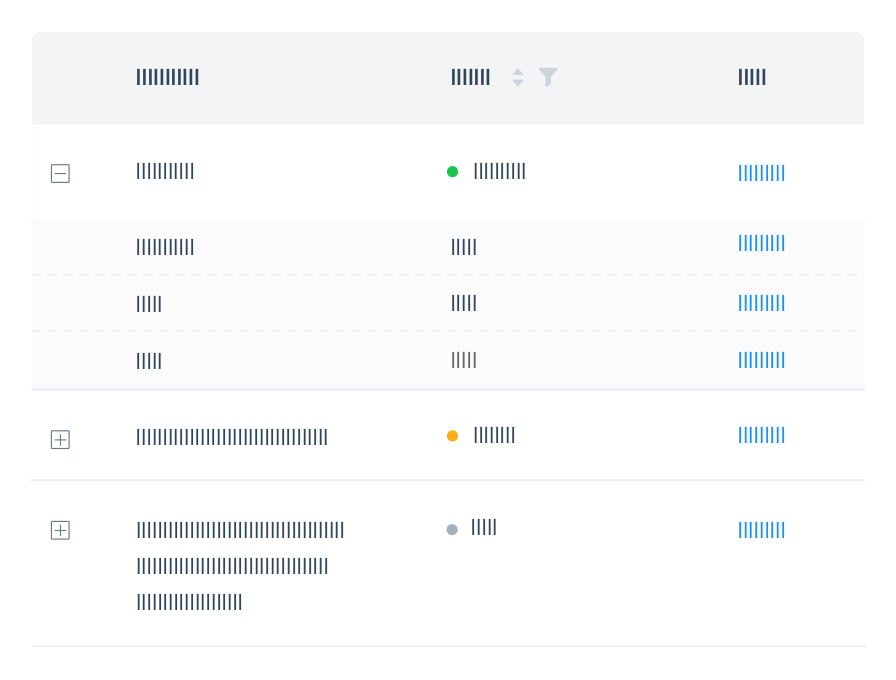Screen dimensions: 896x680
Task: Expand the row with orange status dot
Action: tap(60, 439)
